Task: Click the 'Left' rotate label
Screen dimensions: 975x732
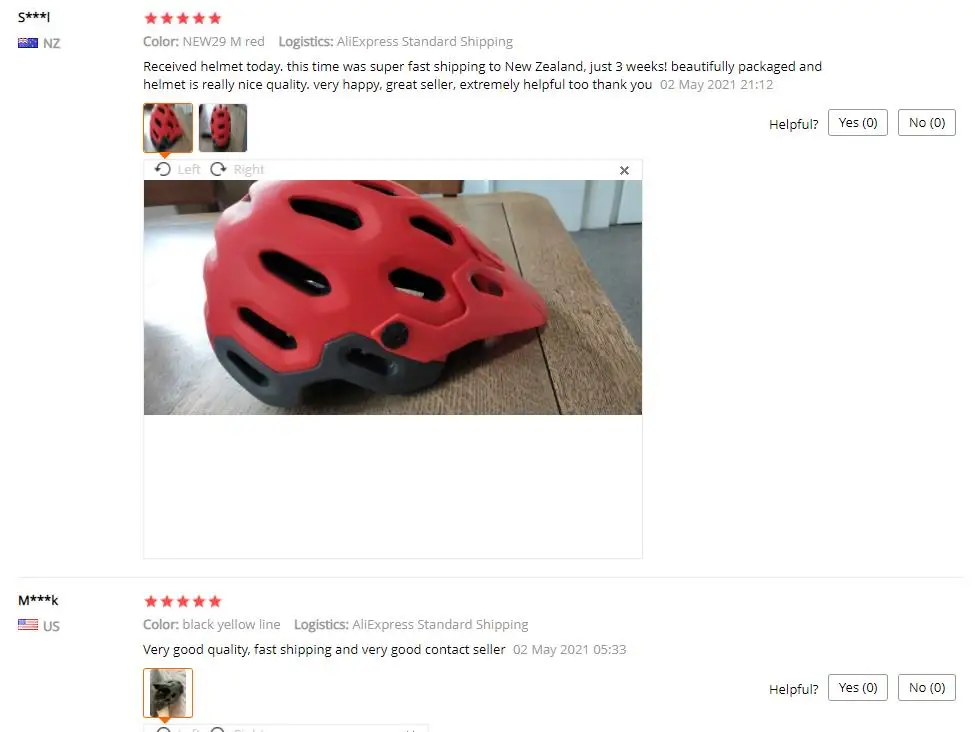Action: 188,169
